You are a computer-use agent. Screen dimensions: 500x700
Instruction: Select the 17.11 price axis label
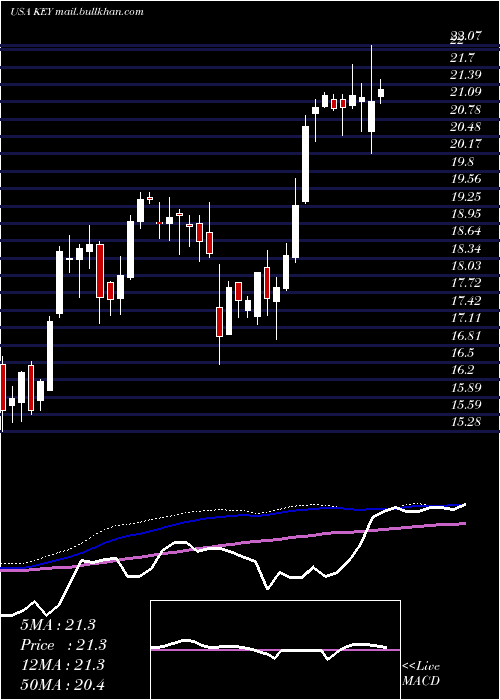466,318
